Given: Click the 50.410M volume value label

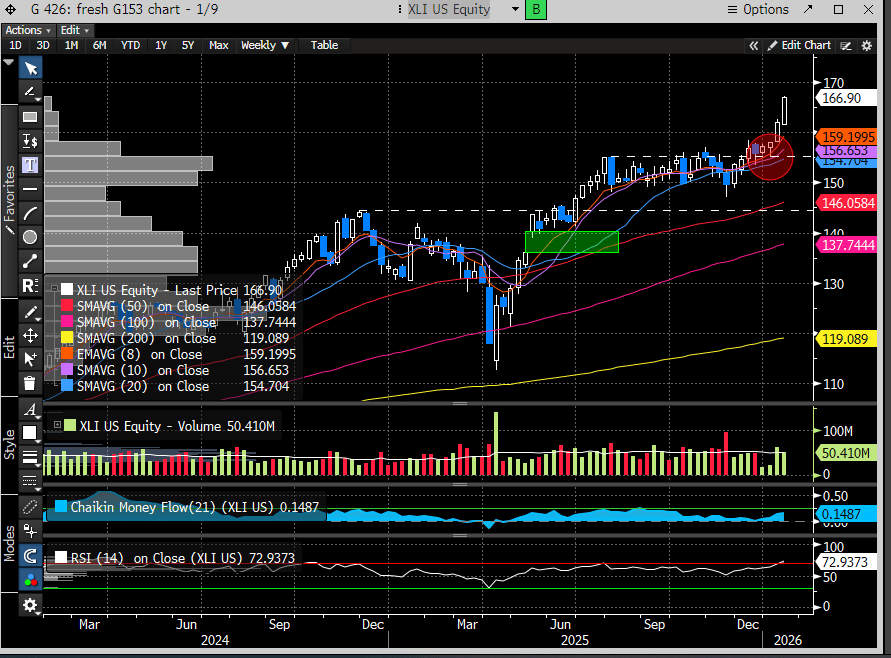Looking at the screenshot, I should click(846, 453).
